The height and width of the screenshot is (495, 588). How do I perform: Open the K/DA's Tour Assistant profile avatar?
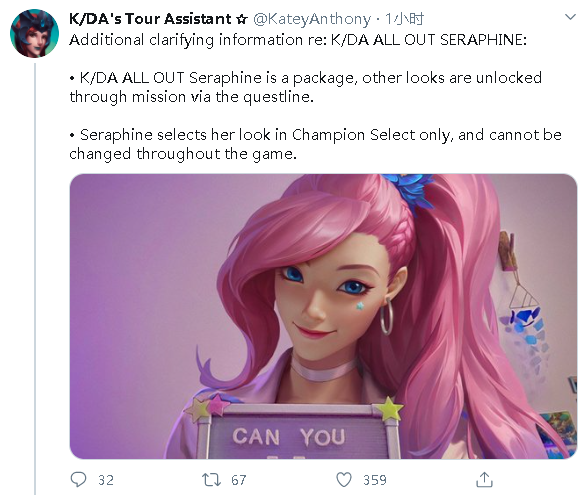coord(34,33)
